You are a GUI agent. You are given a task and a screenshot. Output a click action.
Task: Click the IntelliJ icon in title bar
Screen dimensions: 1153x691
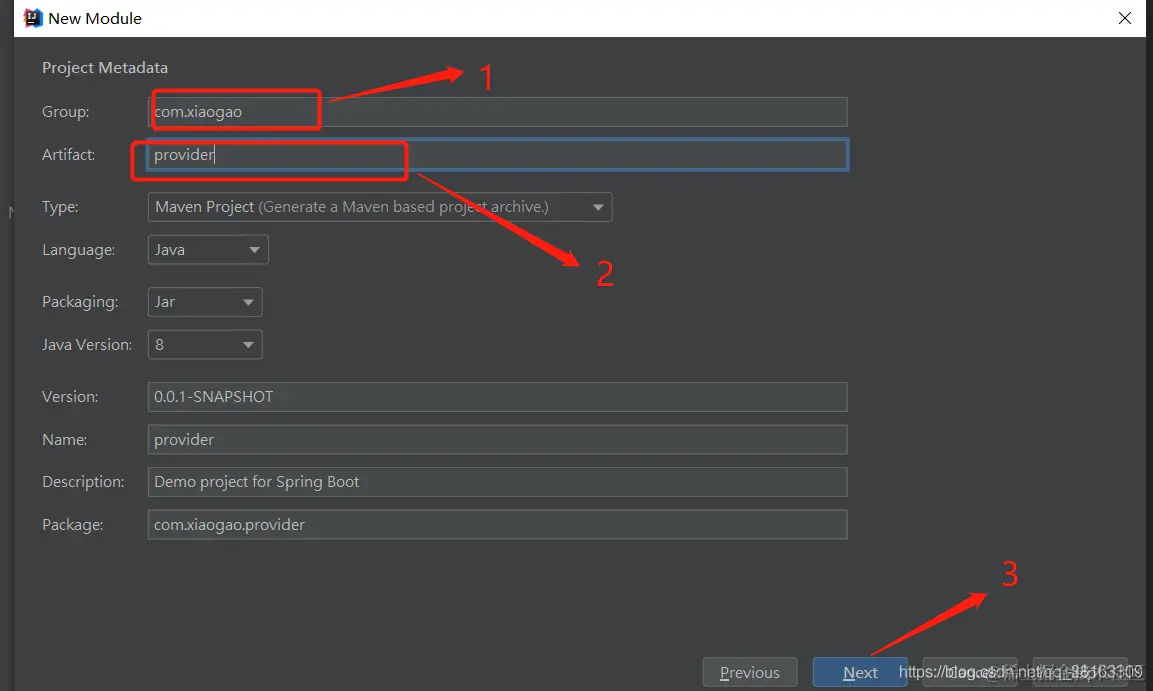pyautogui.click(x=33, y=18)
